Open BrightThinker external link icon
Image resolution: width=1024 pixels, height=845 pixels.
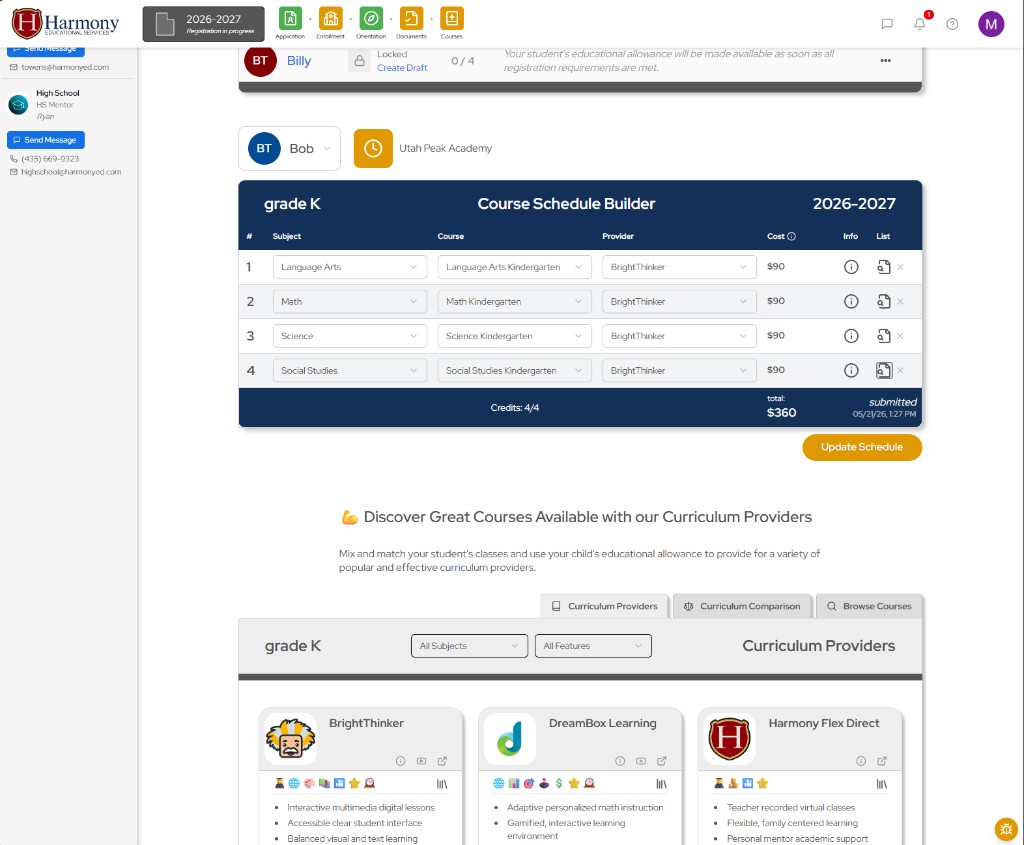pyautogui.click(x=442, y=761)
